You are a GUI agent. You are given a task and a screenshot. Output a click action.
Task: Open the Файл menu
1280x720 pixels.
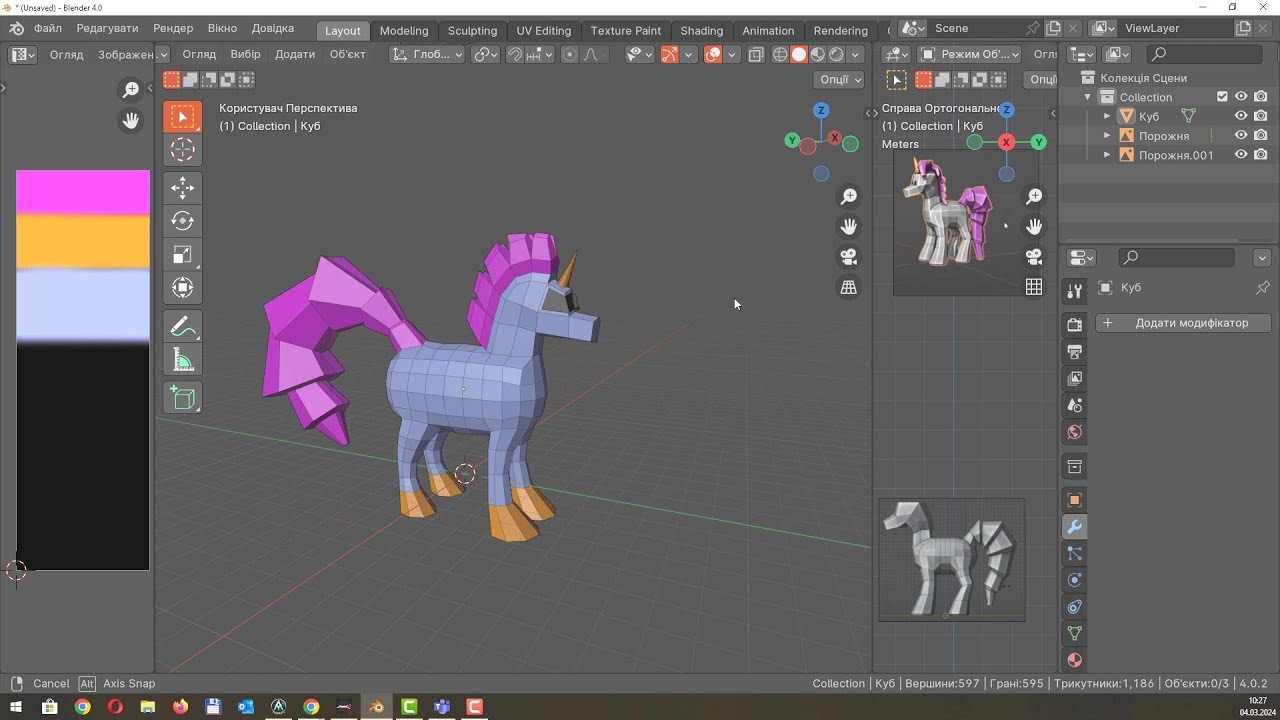point(48,28)
